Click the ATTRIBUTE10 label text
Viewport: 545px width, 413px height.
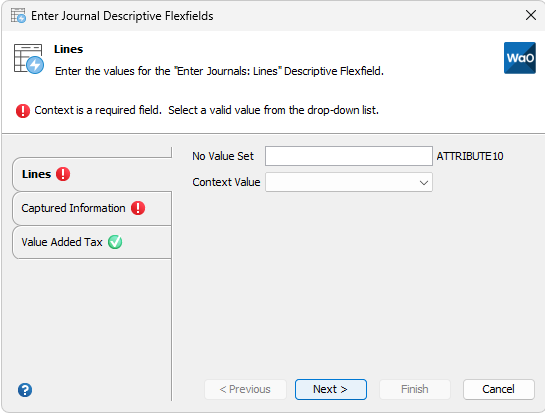click(x=470, y=156)
